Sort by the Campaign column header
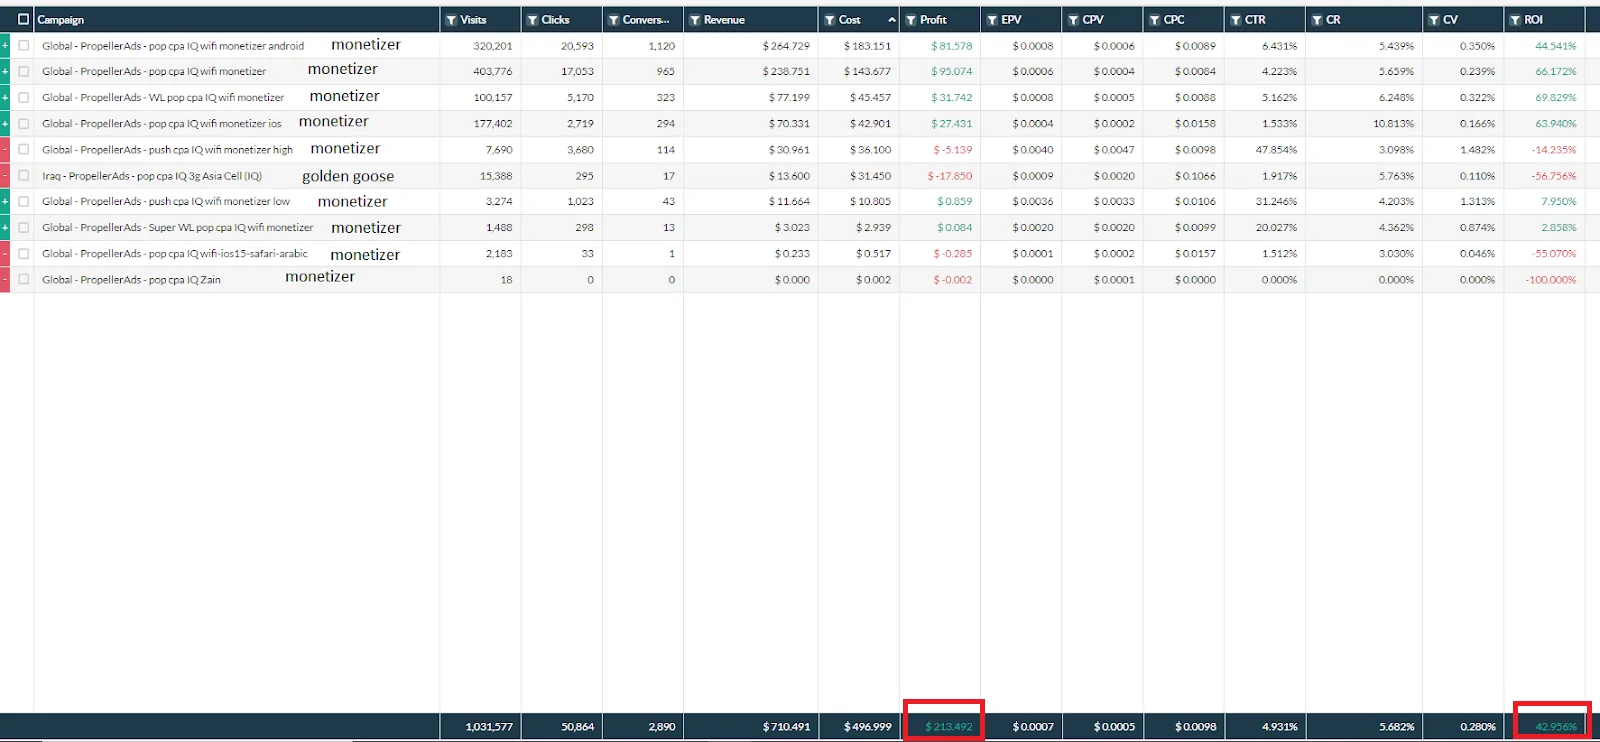Viewport: 1600px width, 742px height. pyautogui.click(x=61, y=20)
